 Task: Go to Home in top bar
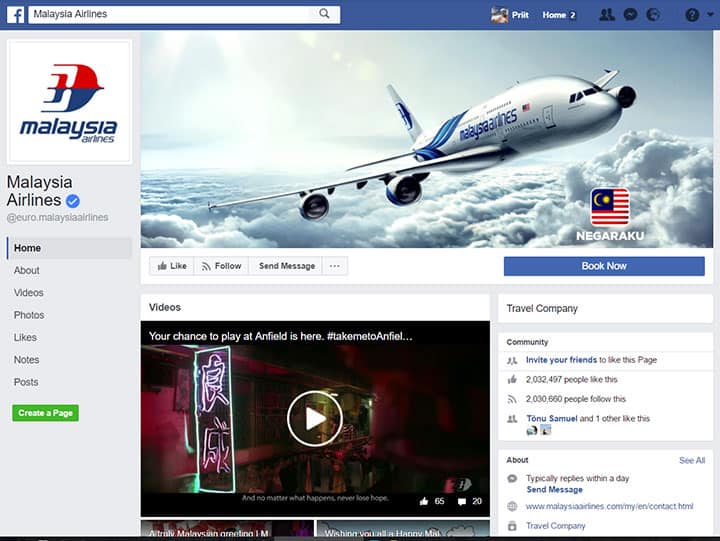tap(554, 15)
